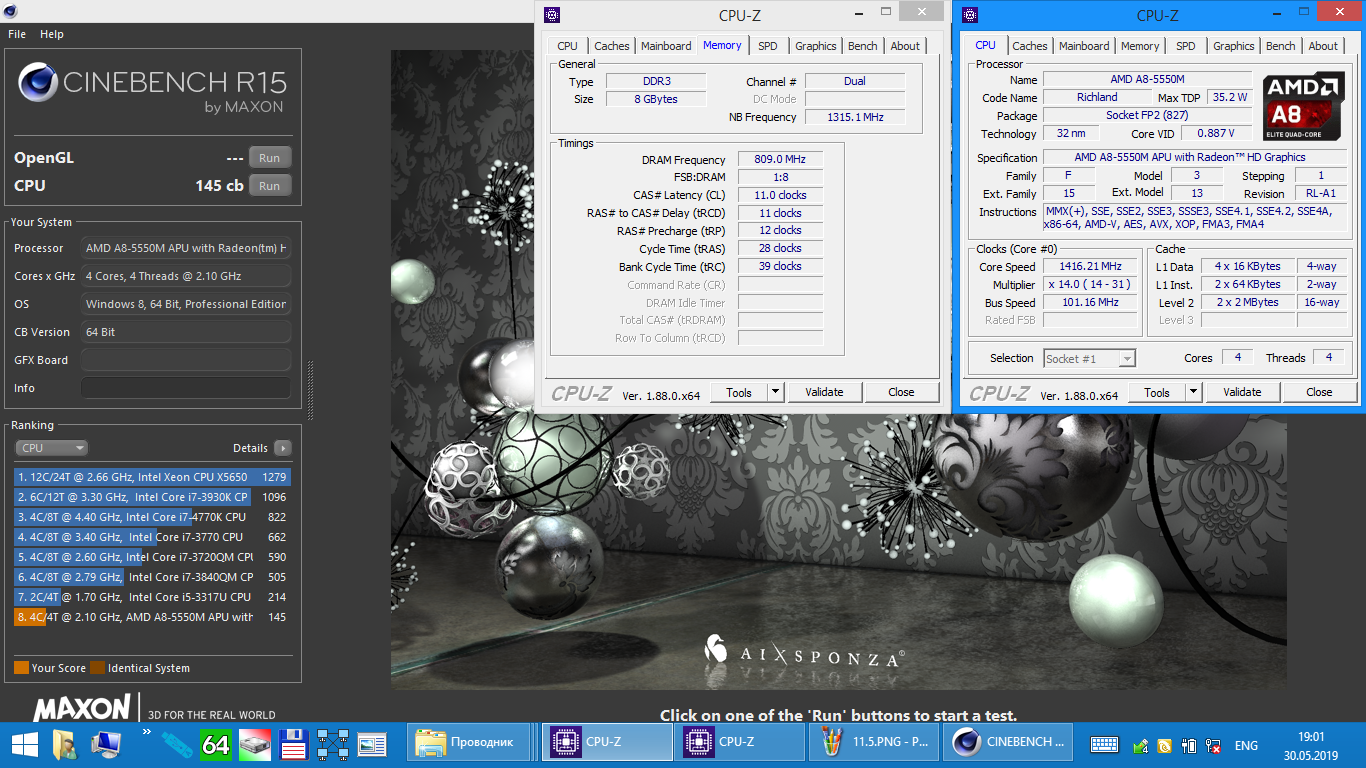This screenshot has height=768, width=1366.
Task: Open the Tools arrow in the CPU-tab CPU-Z window
Action: point(1193,392)
